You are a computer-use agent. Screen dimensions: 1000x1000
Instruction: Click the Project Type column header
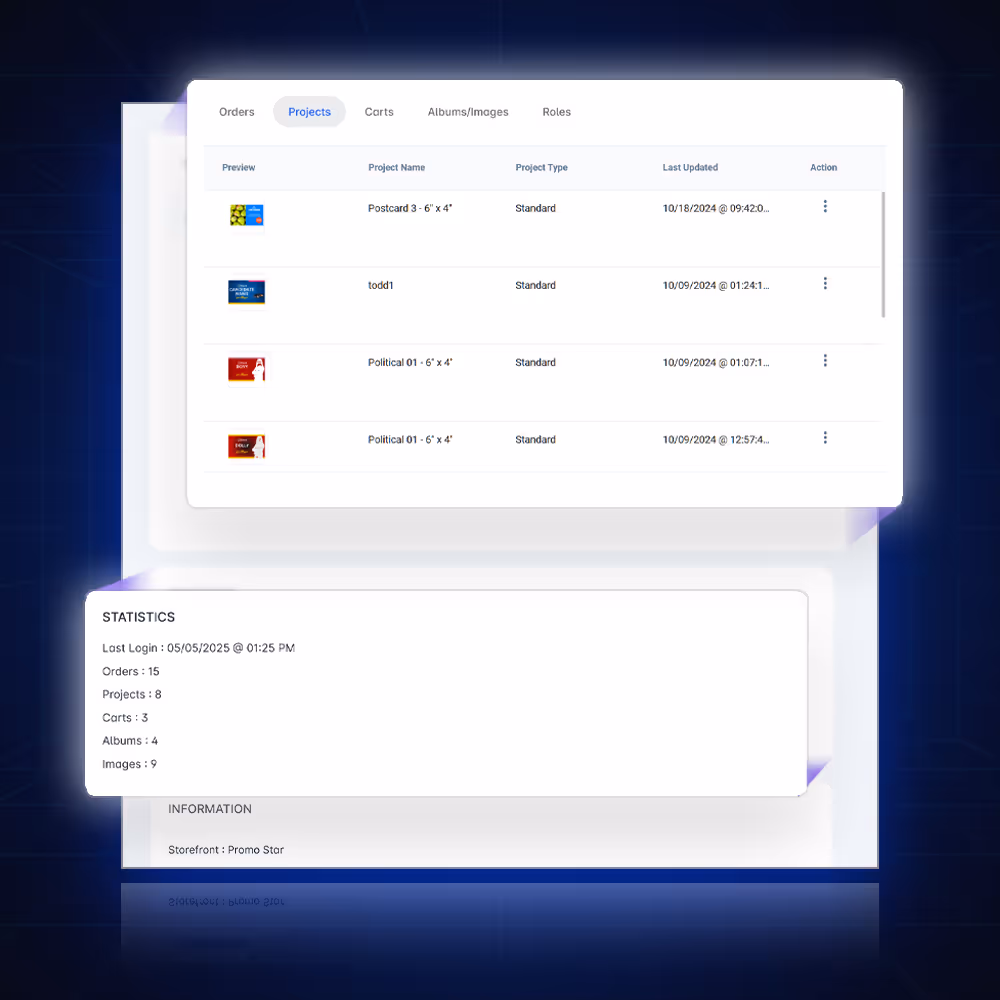541,167
